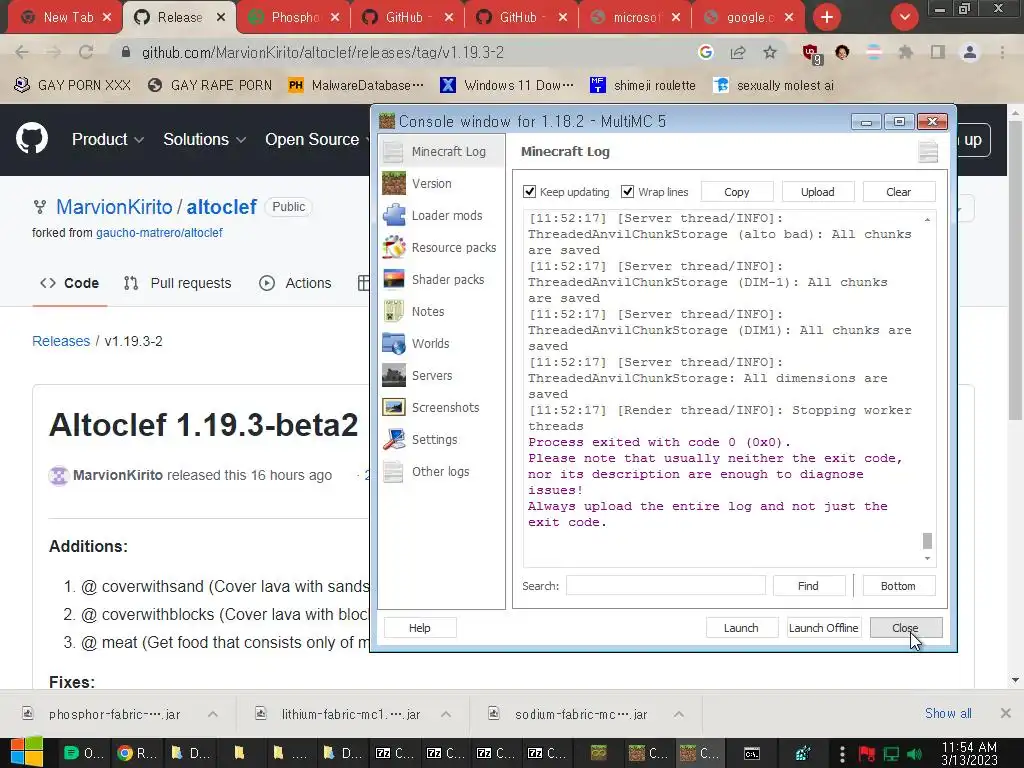Clear the Minecraft log
1024x768 pixels.
899,192
